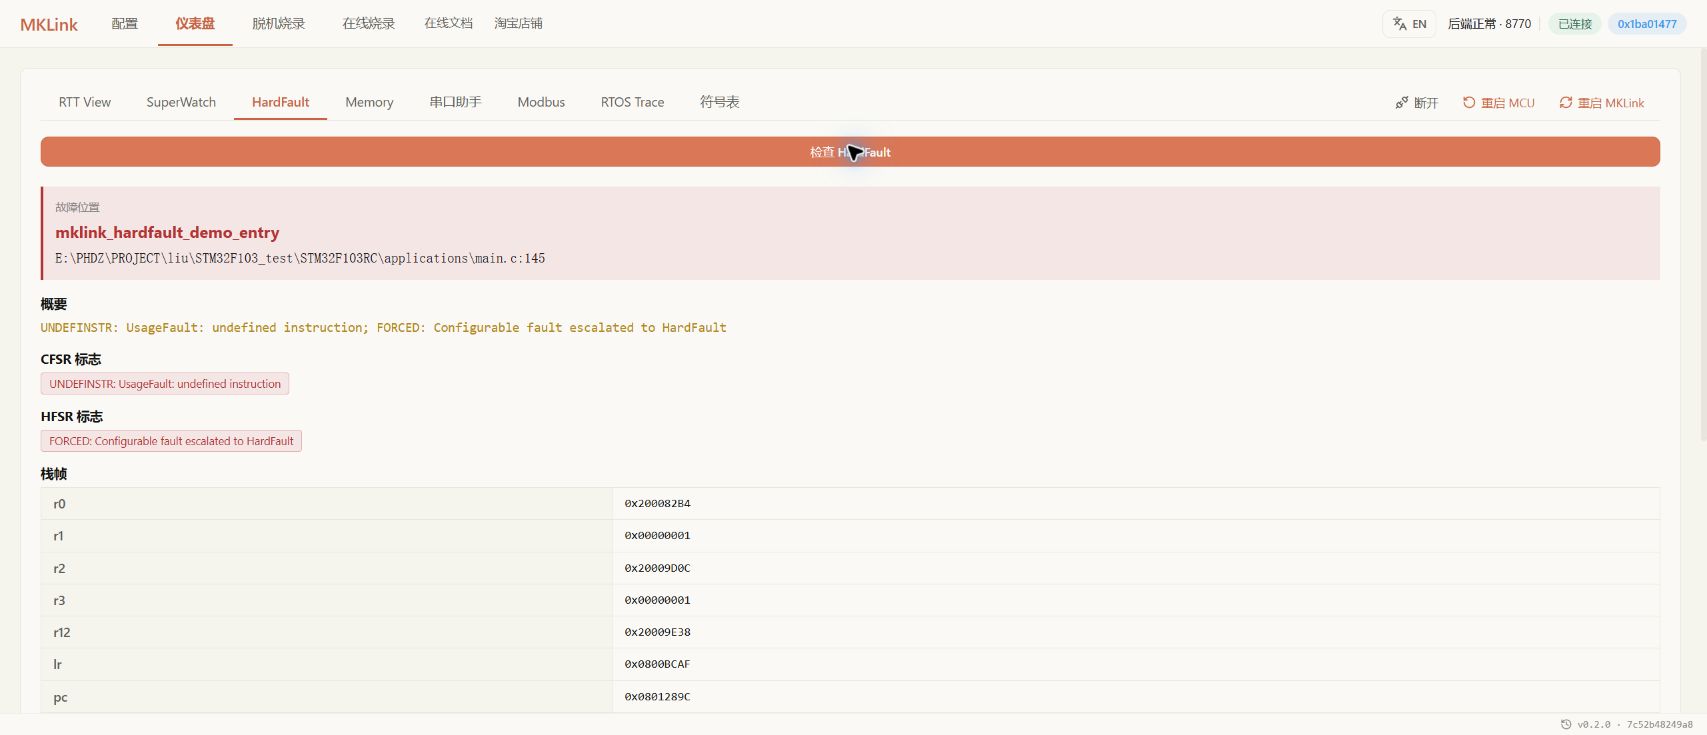Click the history icon beside version v0.2.0

(1566, 725)
